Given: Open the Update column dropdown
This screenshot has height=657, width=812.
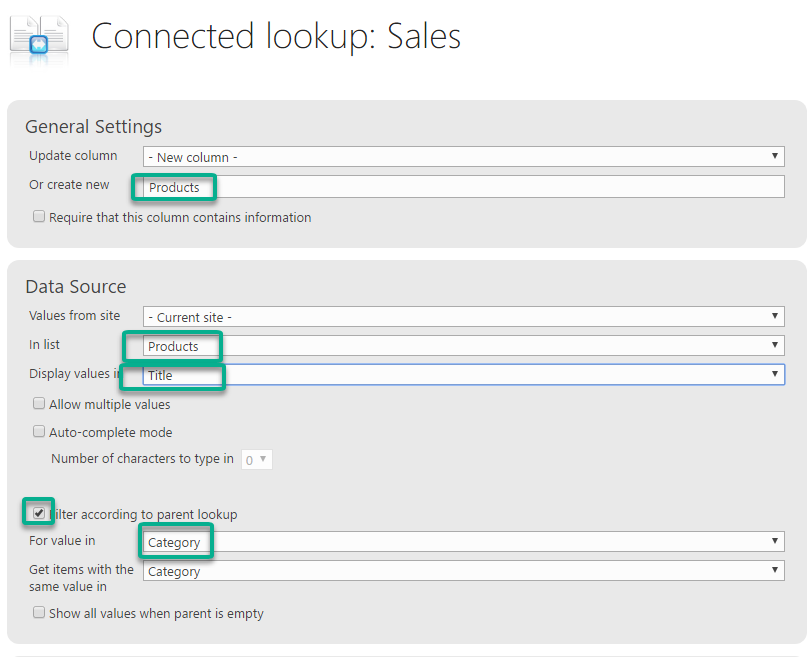Looking at the screenshot, I should click(463, 156).
